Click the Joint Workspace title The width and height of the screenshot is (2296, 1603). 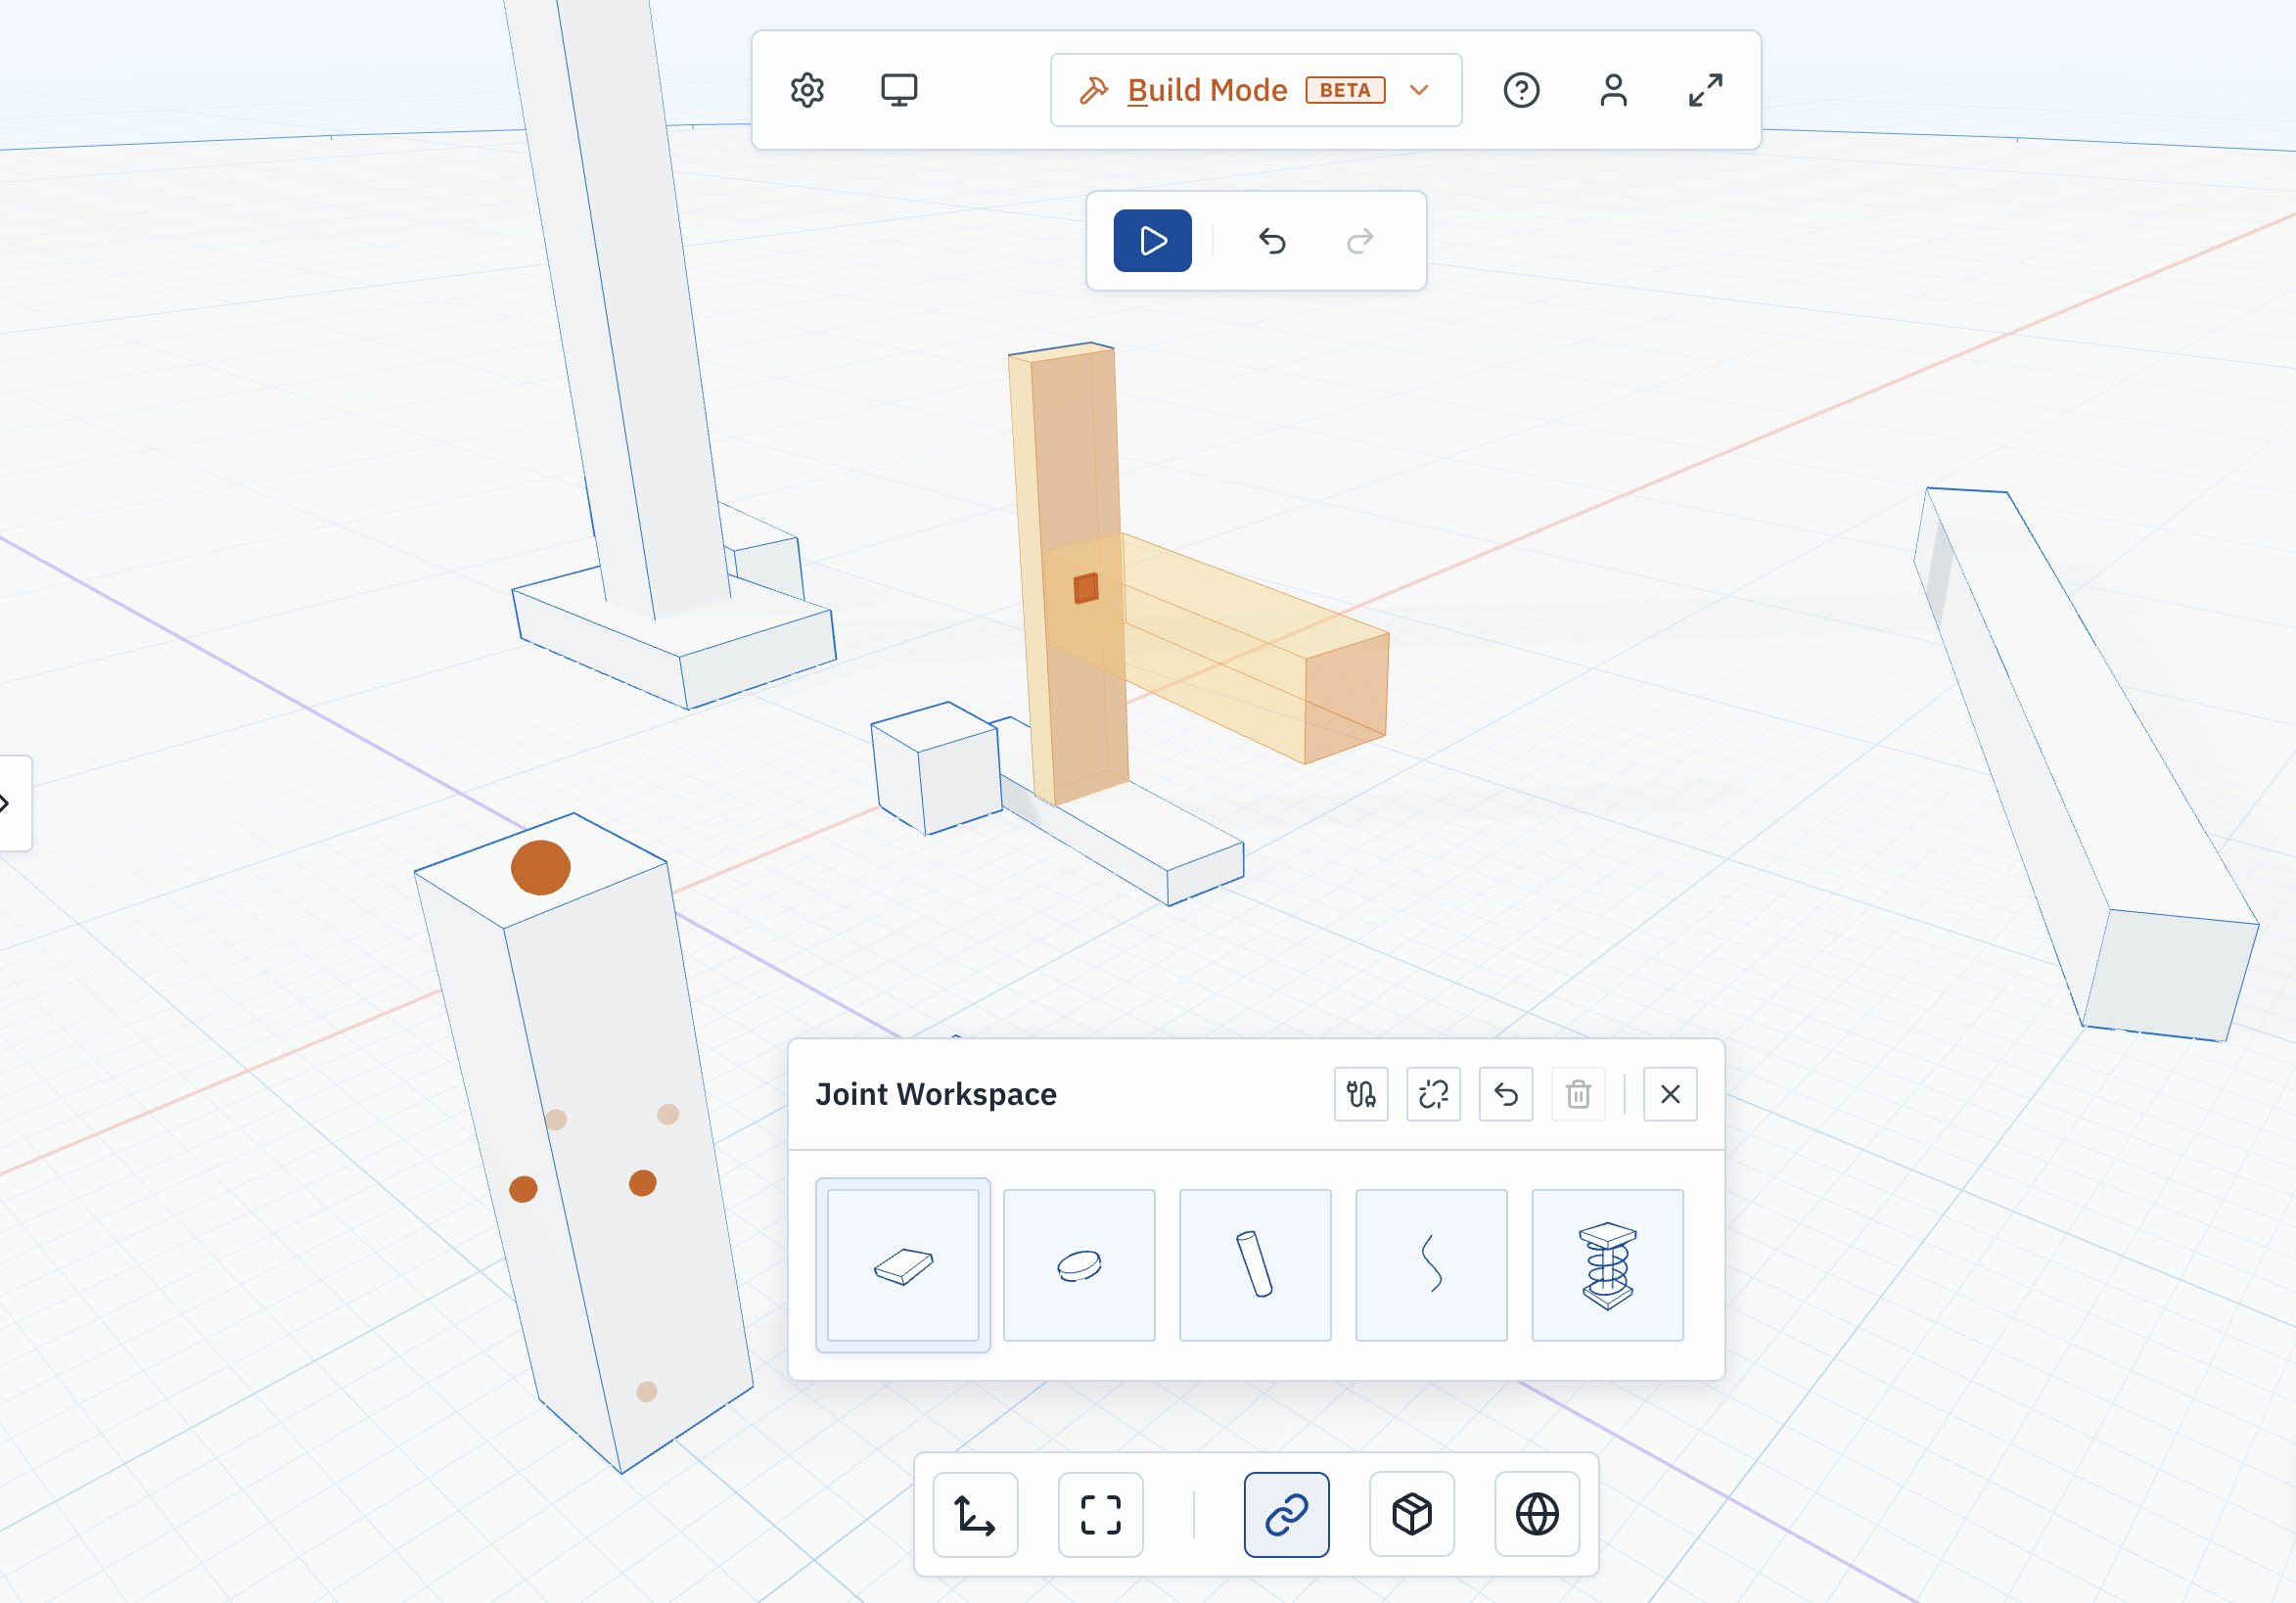936,1094
